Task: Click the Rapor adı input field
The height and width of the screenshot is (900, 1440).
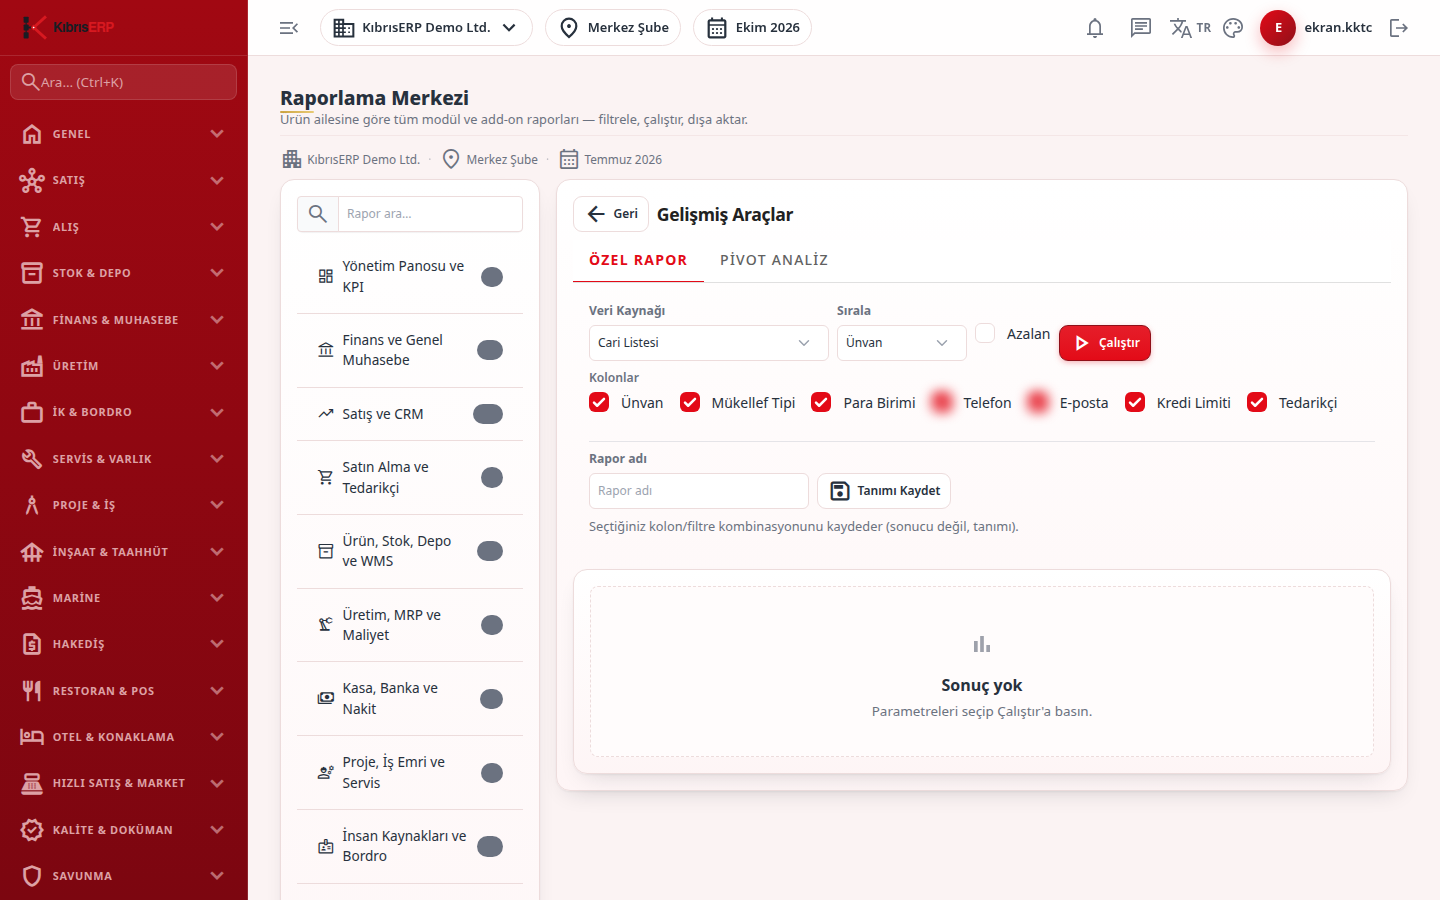Action: click(698, 491)
